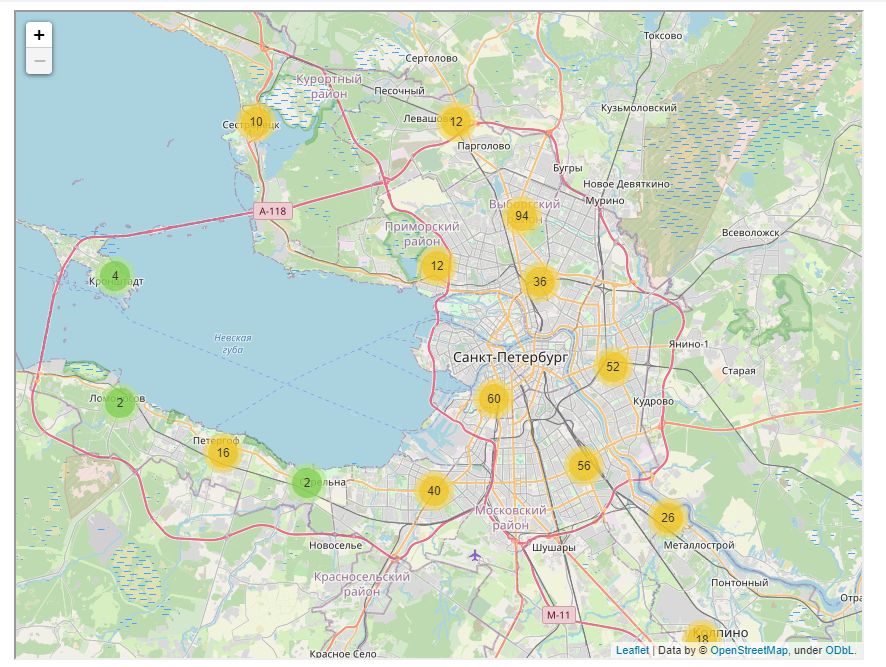Click the Янино-1 label
Screen dimensions: 886x667
pyautogui.click(x=688, y=344)
